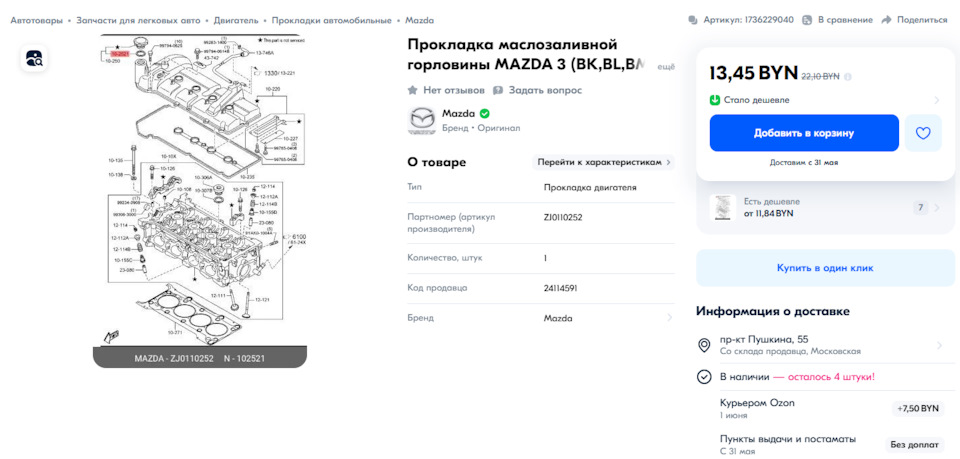
Task: Click the green price-drop icon
Action: pos(714,100)
